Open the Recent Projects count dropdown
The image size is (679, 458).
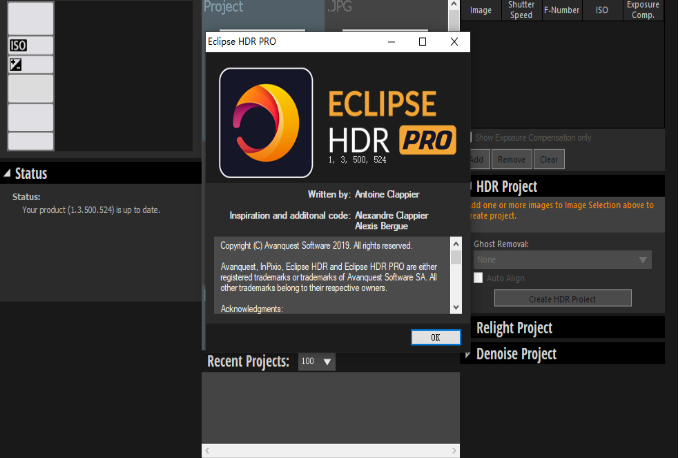pos(317,361)
